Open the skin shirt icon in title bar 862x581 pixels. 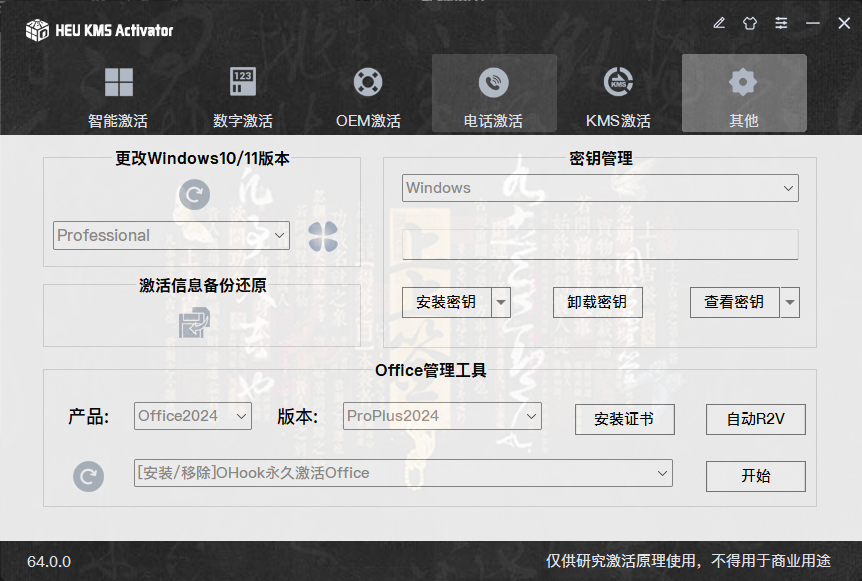click(750, 23)
